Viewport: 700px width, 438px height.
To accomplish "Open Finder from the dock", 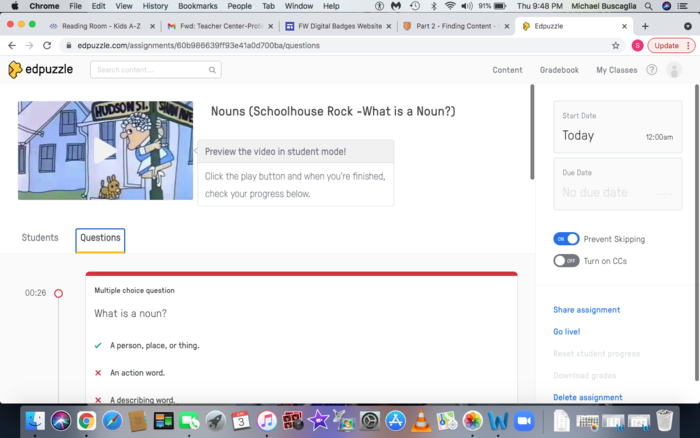I will 35,421.
